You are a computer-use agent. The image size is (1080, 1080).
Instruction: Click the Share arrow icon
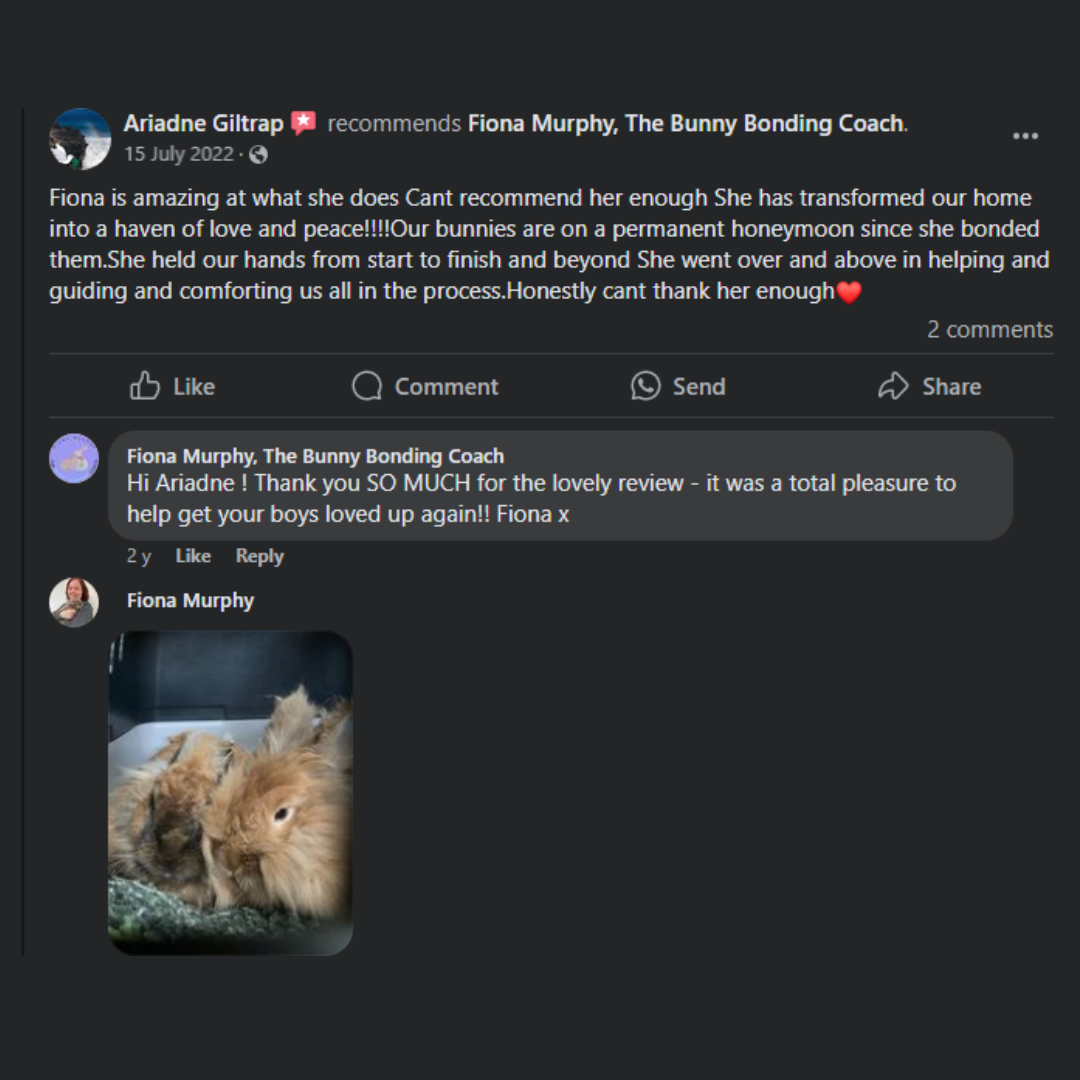coord(893,386)
